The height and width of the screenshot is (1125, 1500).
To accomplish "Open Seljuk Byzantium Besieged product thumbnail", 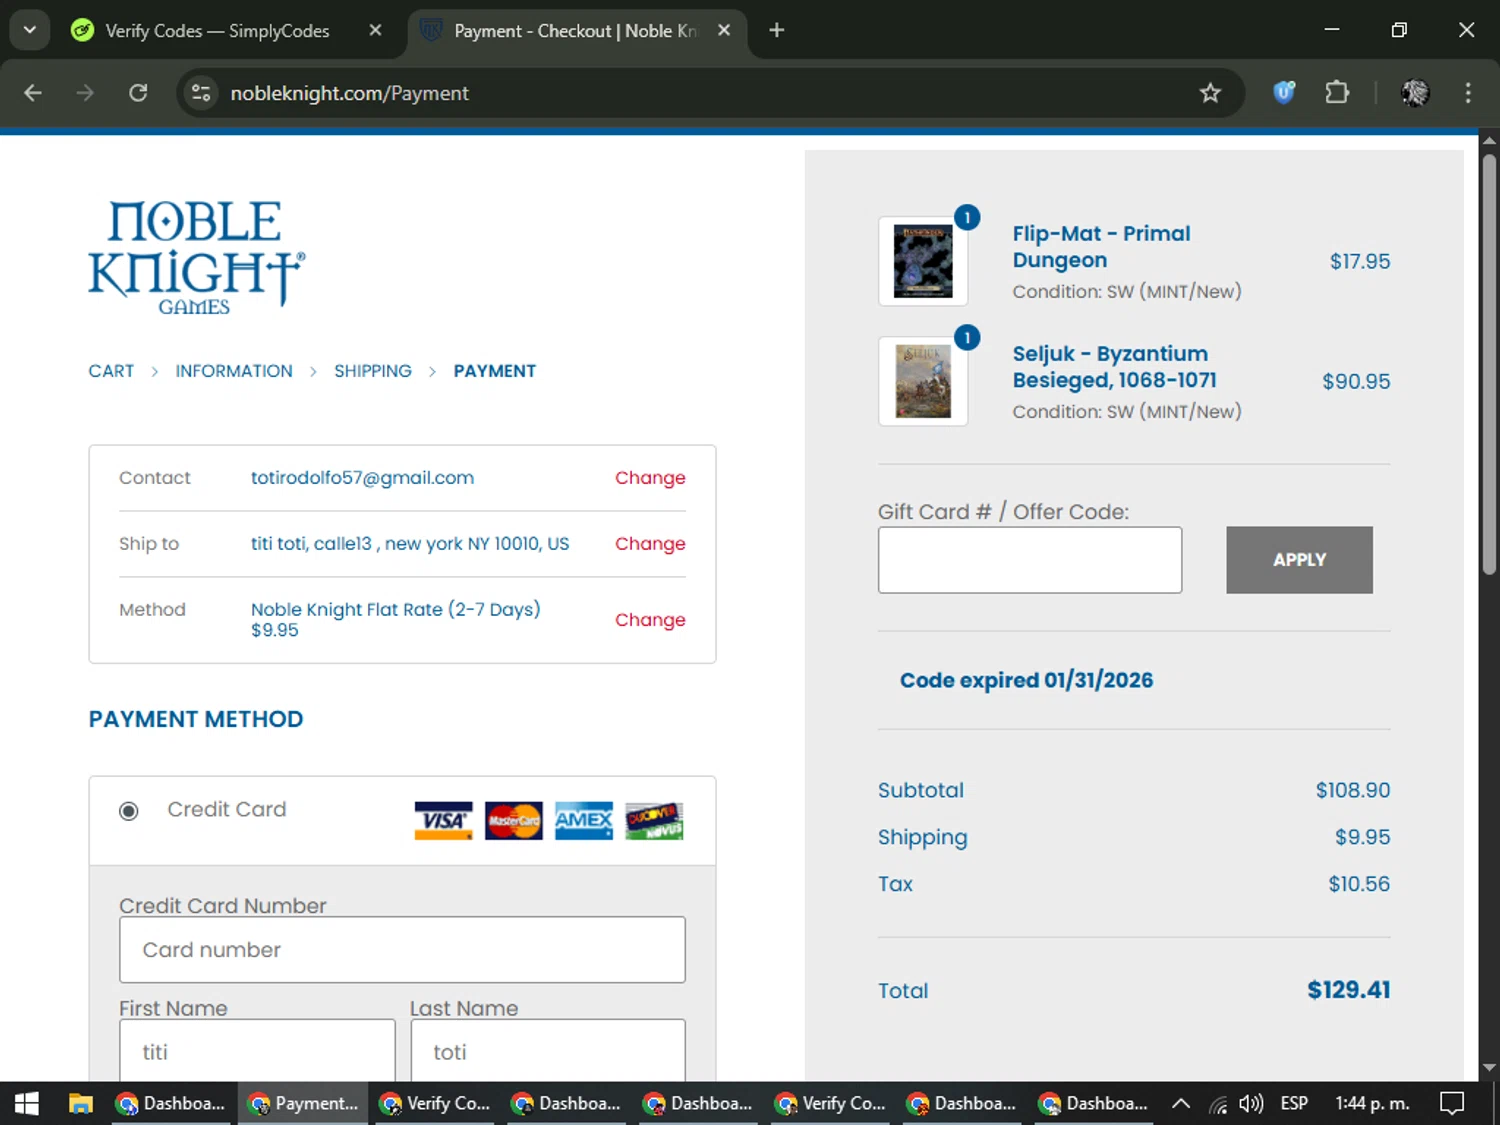I will click(923, 381).
